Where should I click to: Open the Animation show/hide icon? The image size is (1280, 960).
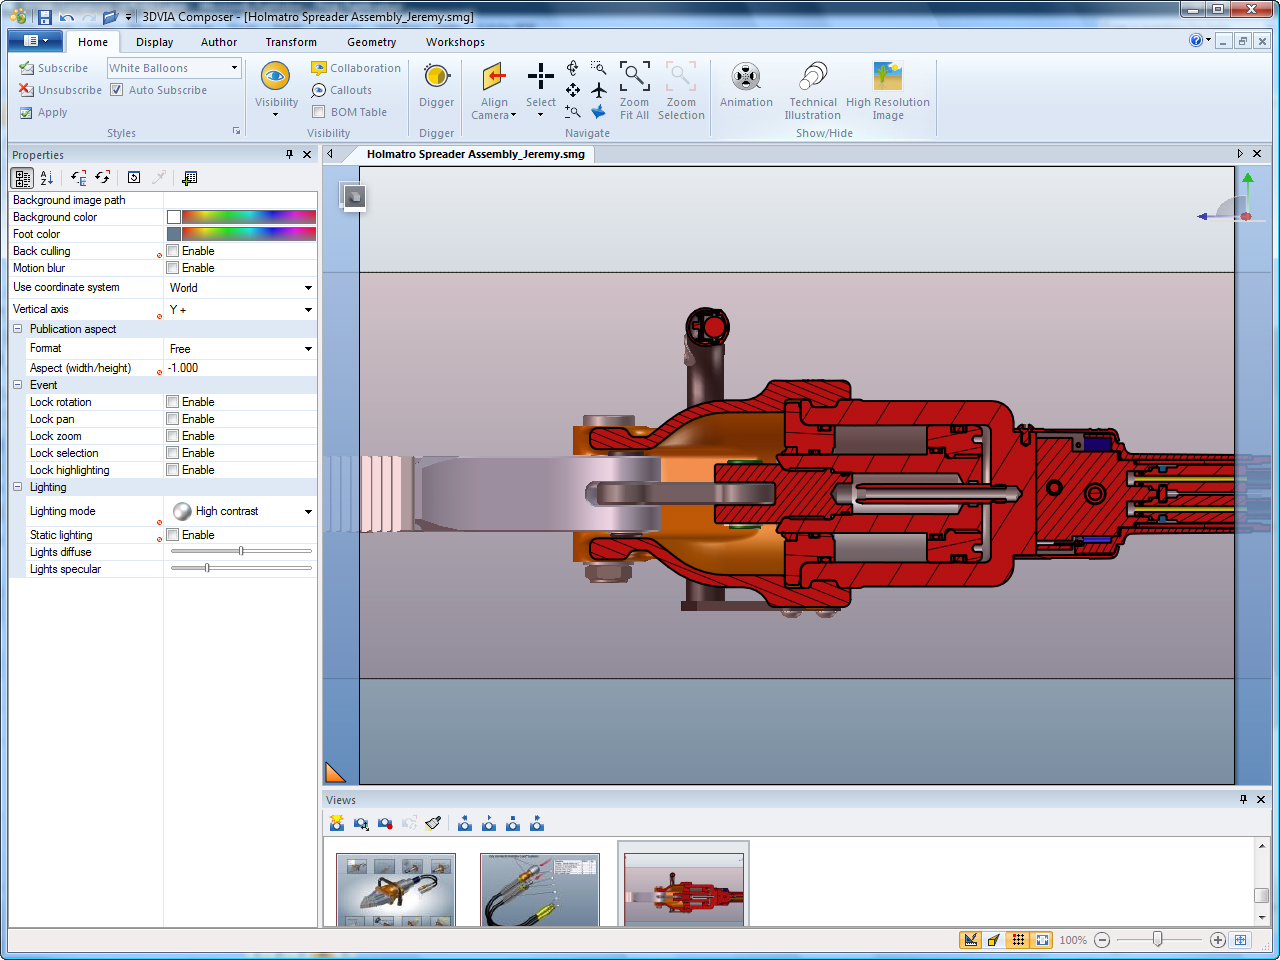click(746, 77)
